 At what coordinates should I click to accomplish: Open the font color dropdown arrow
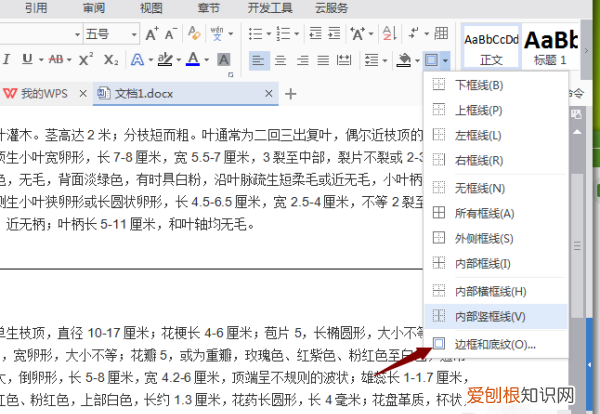tap(207, 60)
